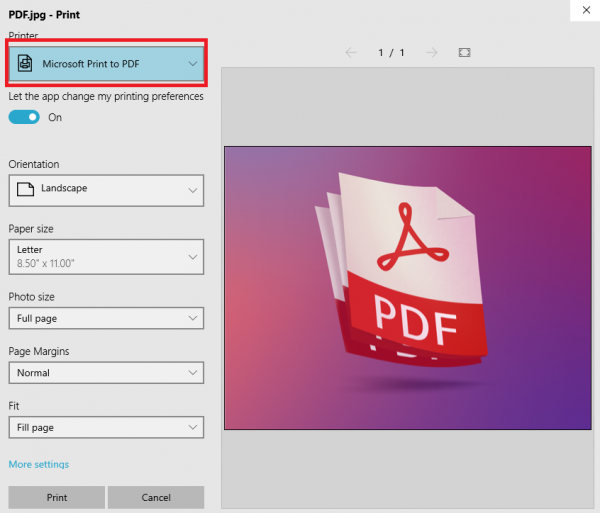This screenshot has height=513, width=600.
Task: Click the PDF image print preview
Action: coord(408,288)
